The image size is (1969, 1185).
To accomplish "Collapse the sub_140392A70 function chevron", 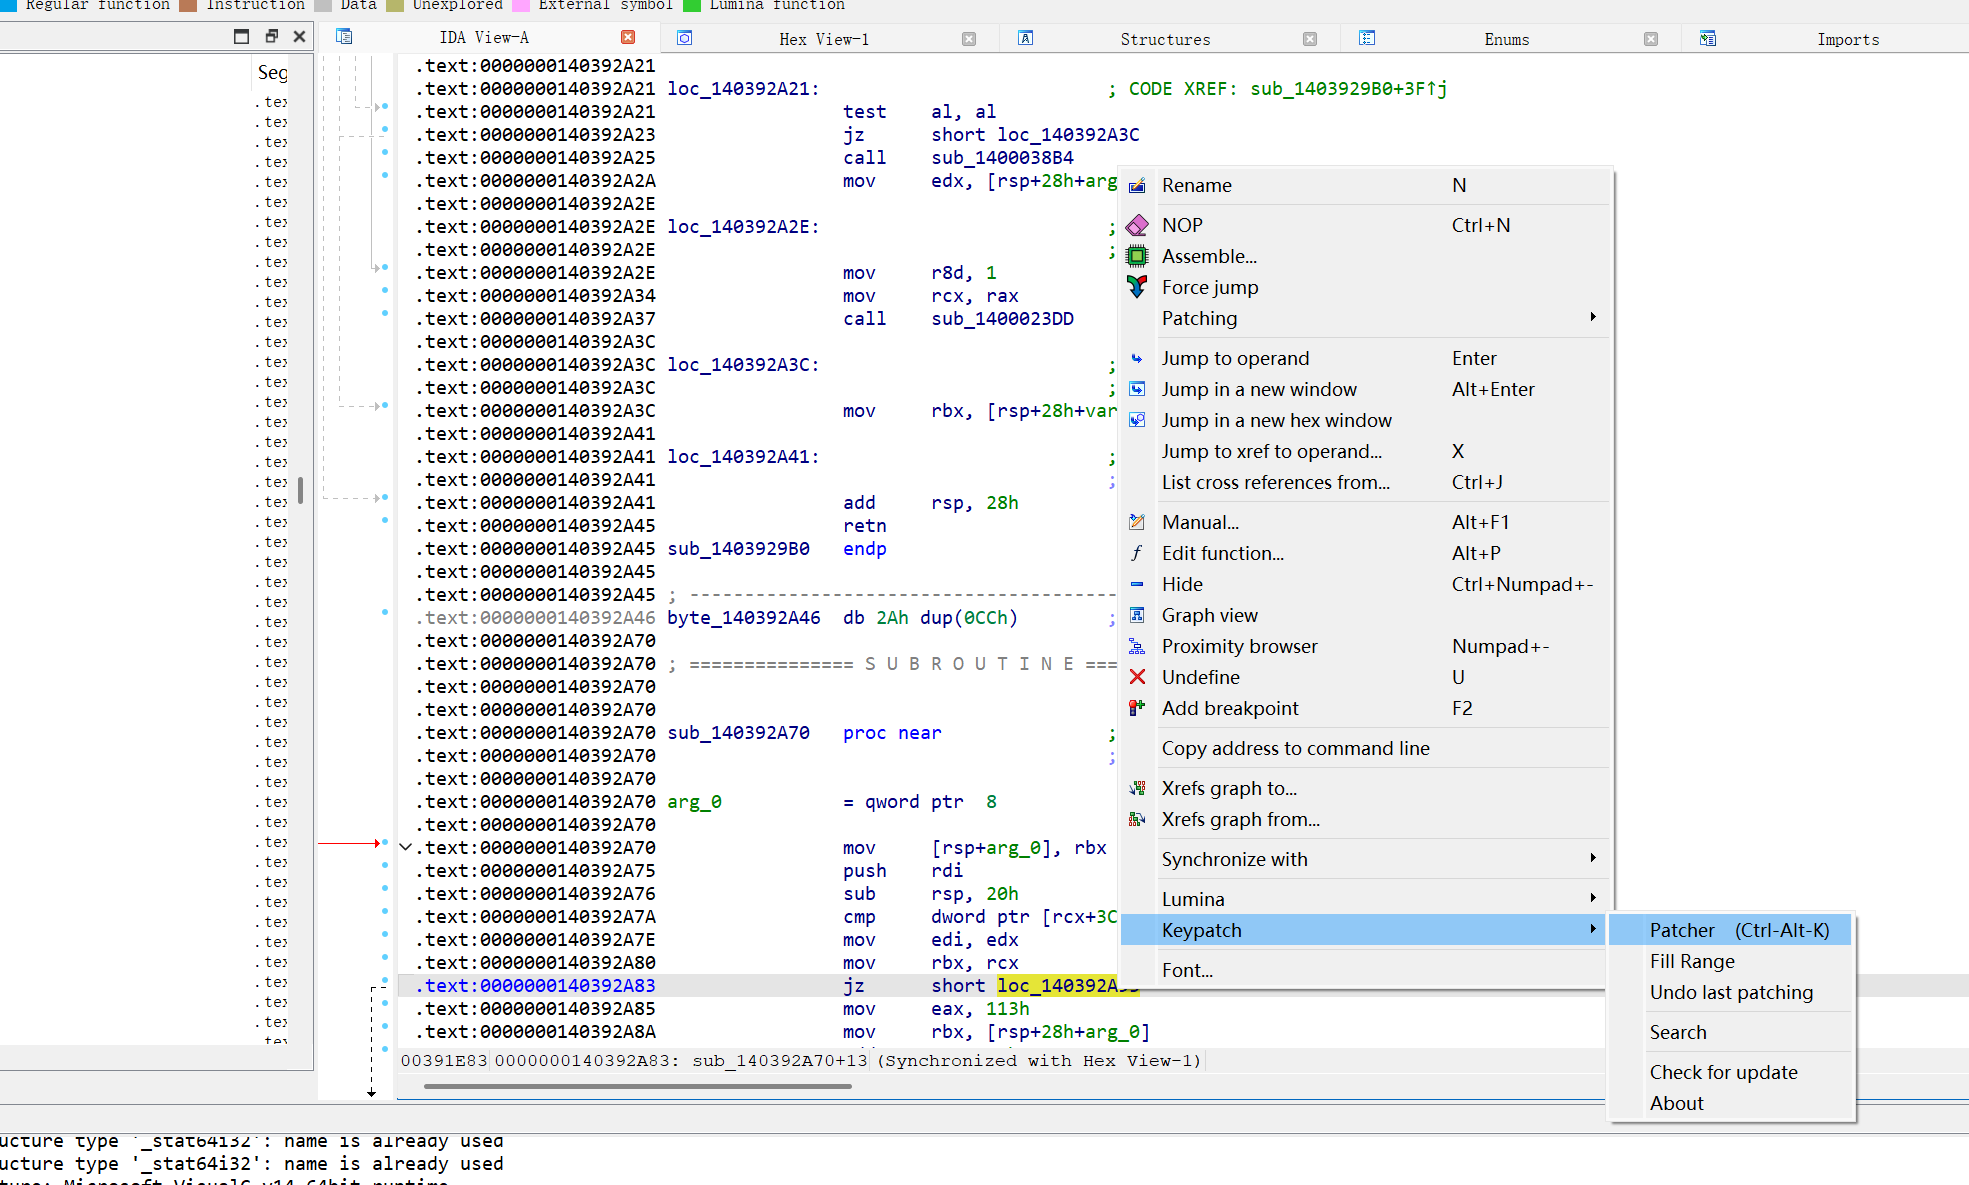I will coord(405,848).
